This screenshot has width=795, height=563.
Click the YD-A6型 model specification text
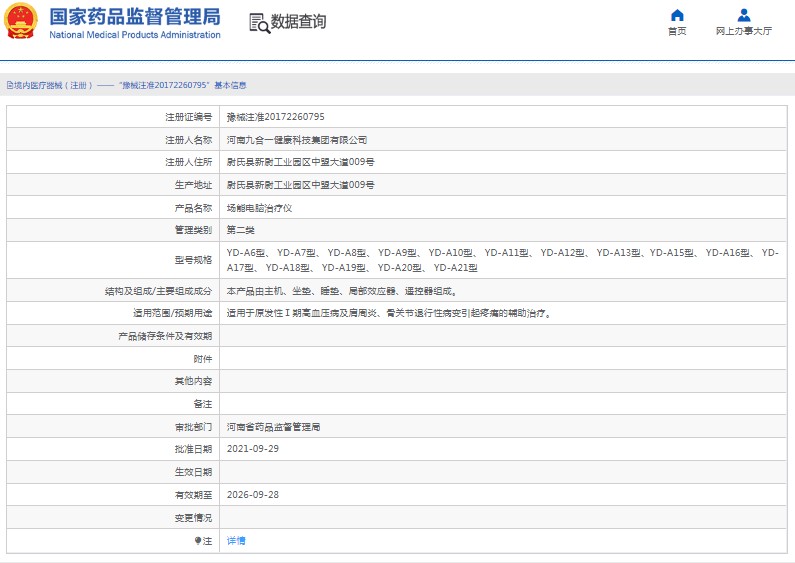[x=246, y=253]
